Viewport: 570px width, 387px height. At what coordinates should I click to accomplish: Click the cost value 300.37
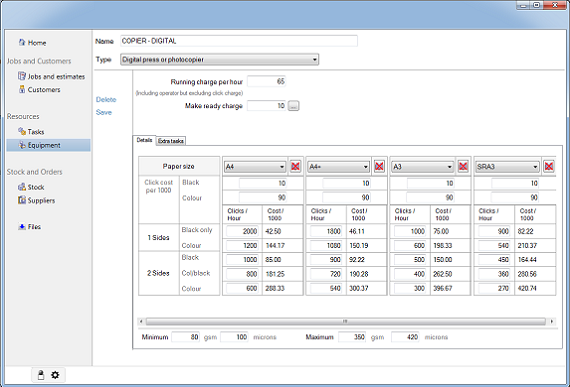[x=359, y=288]
